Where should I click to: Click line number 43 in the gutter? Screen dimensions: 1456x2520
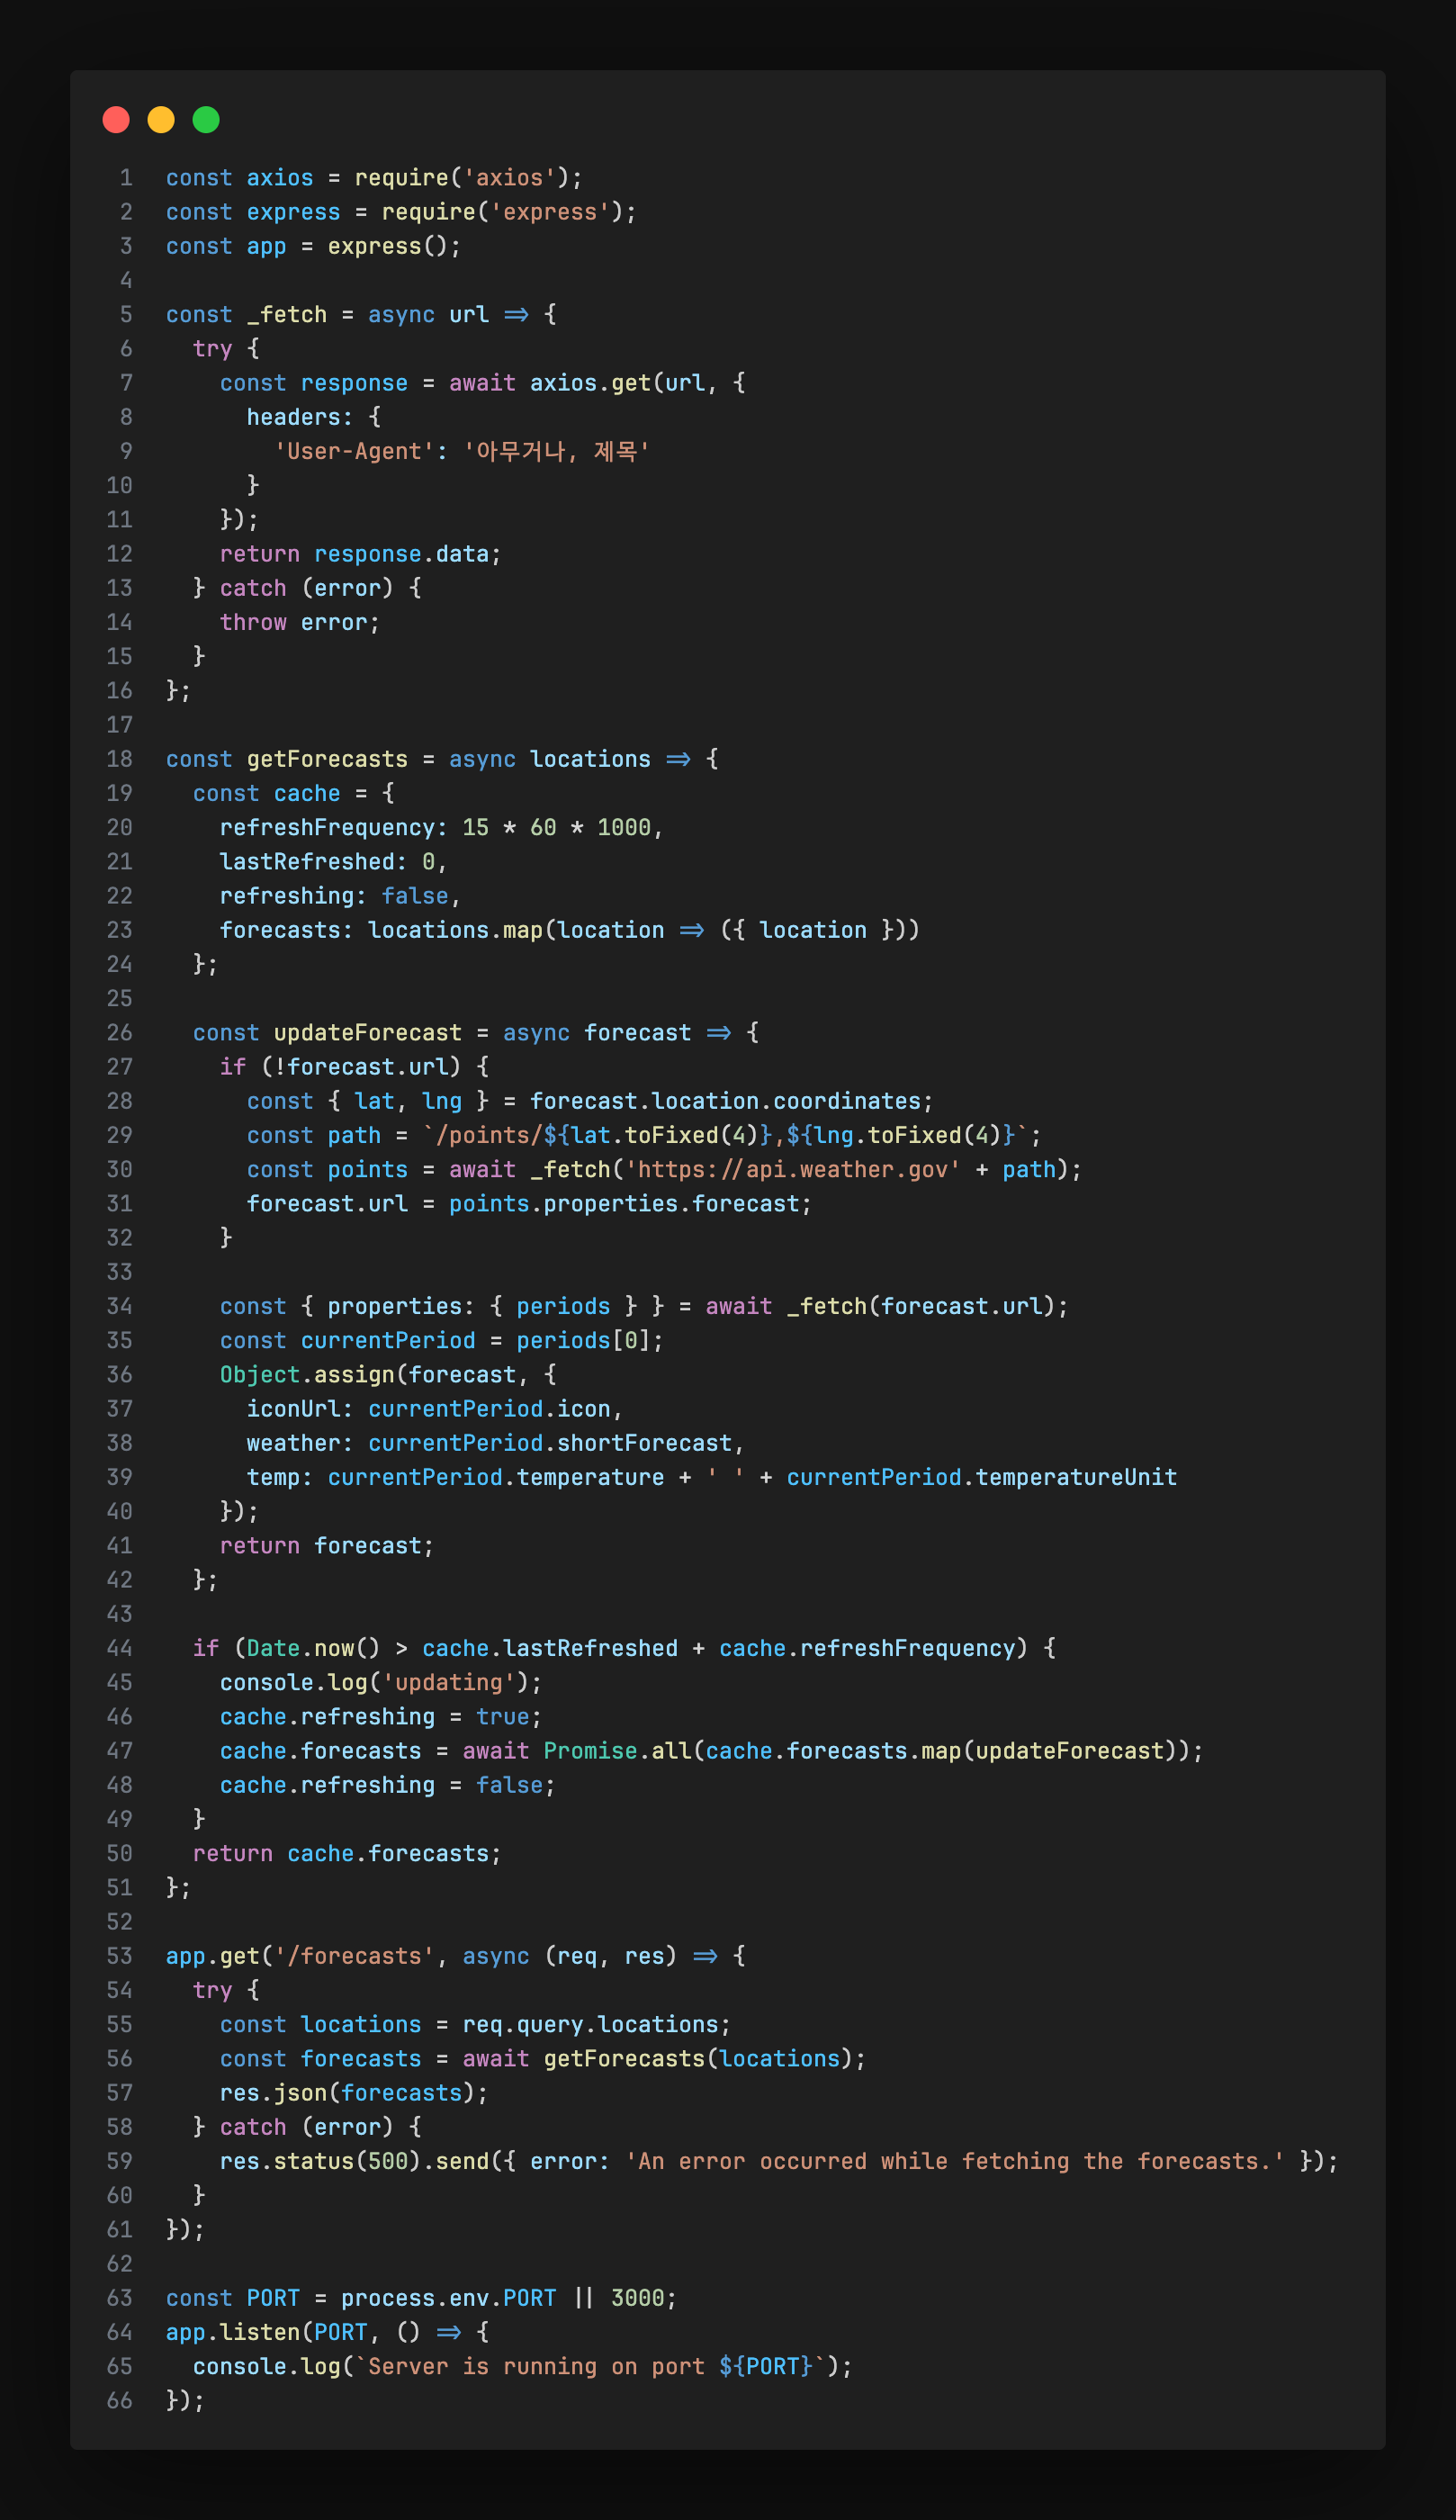pyautogui.click(x=119, y=1614)
